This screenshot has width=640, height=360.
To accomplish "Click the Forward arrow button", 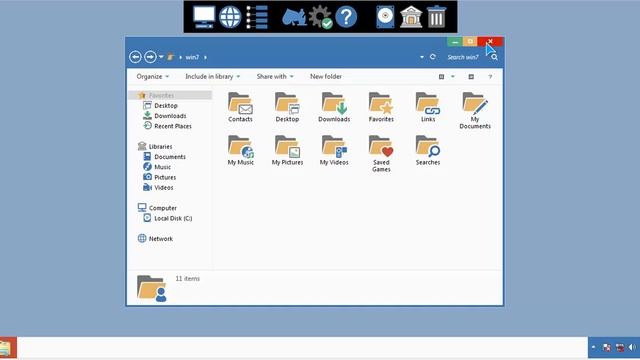I will (x=150, y=57).
